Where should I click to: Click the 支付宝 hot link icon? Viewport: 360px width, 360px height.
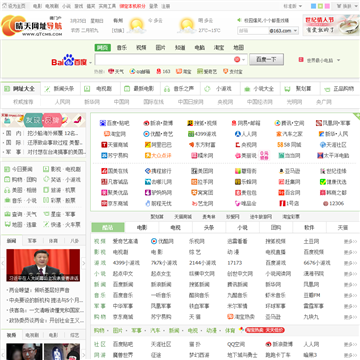click(x=226, y=71)
